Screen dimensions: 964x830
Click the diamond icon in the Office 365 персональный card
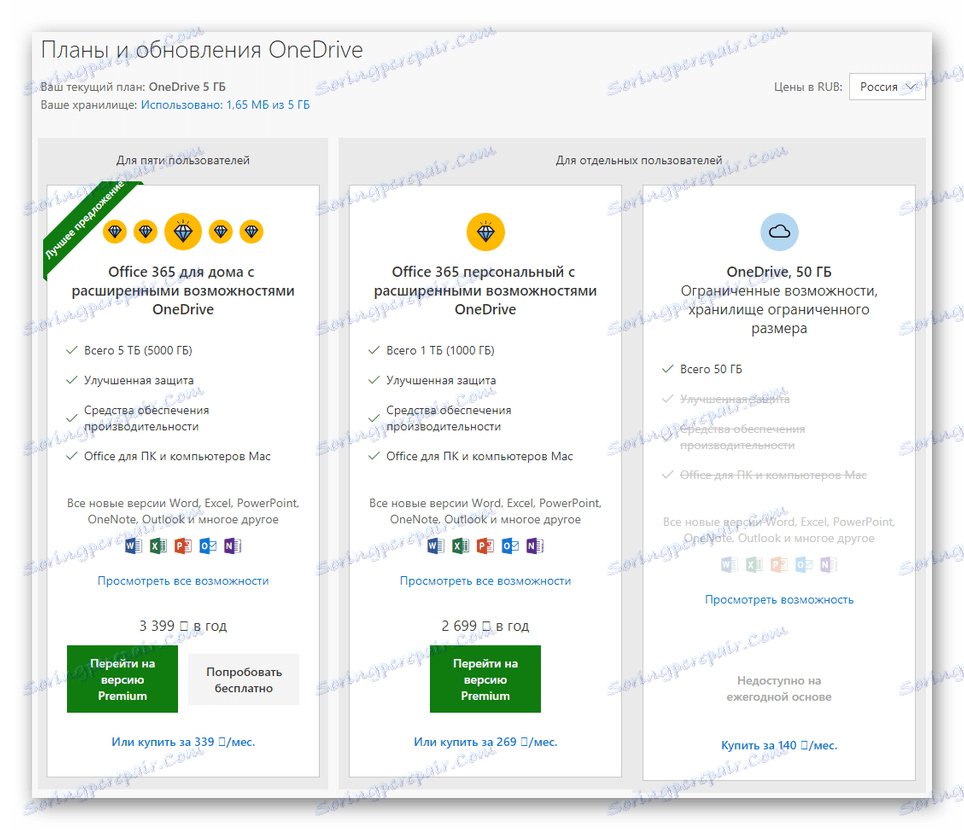click(486, 232)
